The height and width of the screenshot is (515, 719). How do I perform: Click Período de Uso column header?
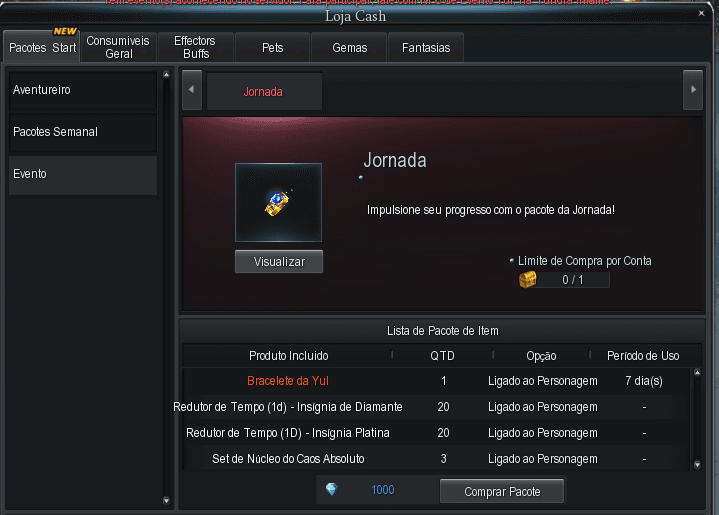click(x=643, y=355)
